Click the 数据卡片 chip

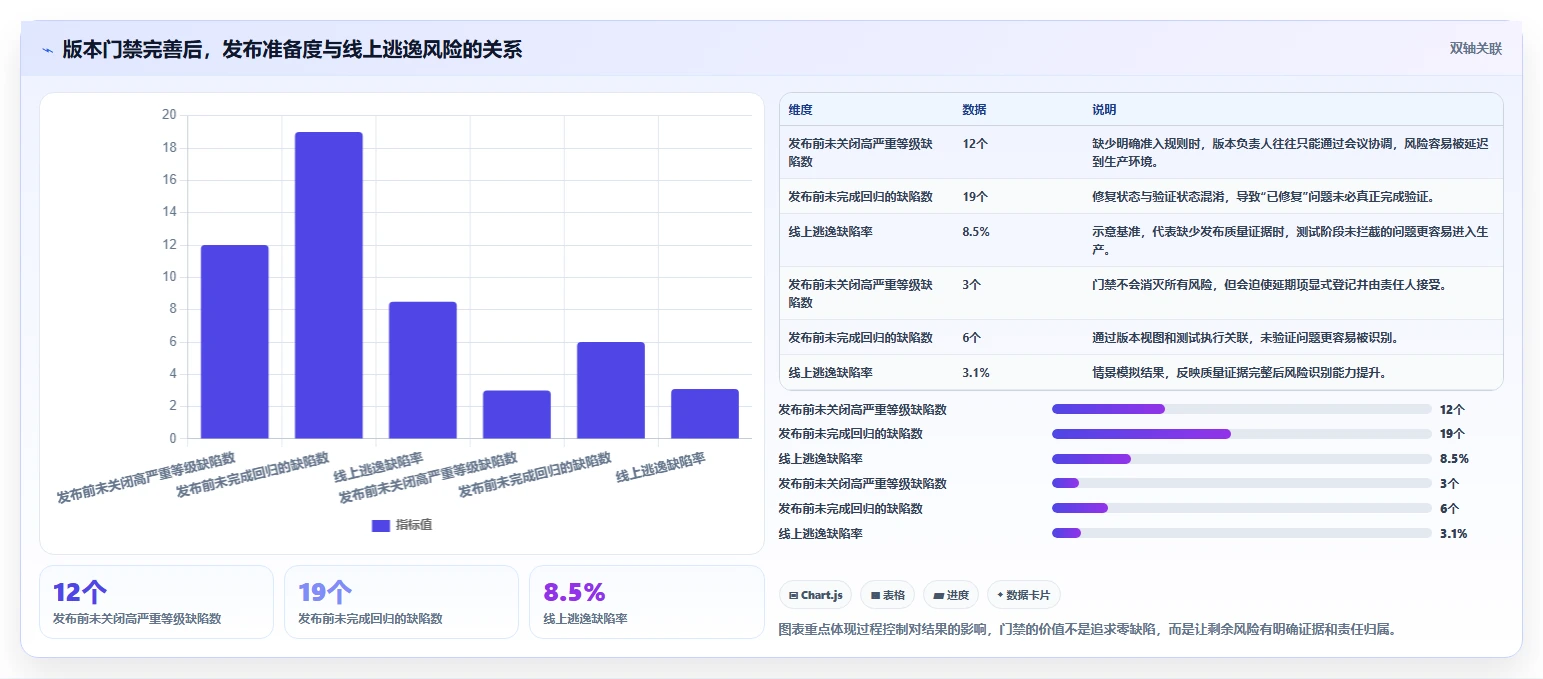(1023, 595)
